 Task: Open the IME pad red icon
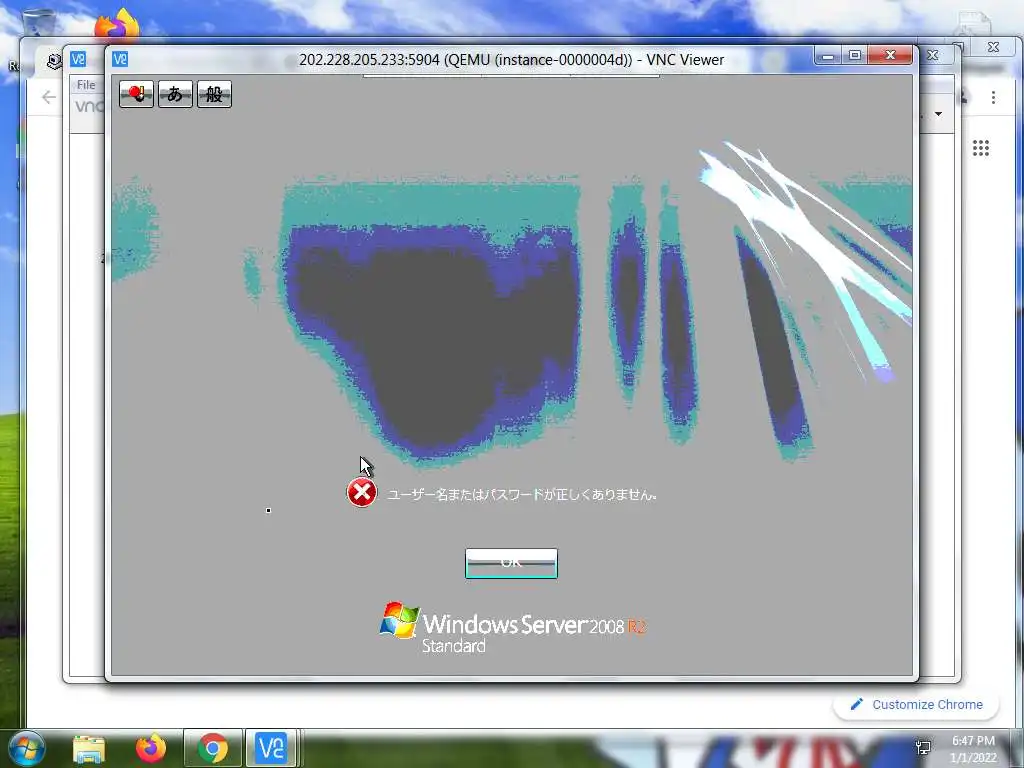click(136, 94)
